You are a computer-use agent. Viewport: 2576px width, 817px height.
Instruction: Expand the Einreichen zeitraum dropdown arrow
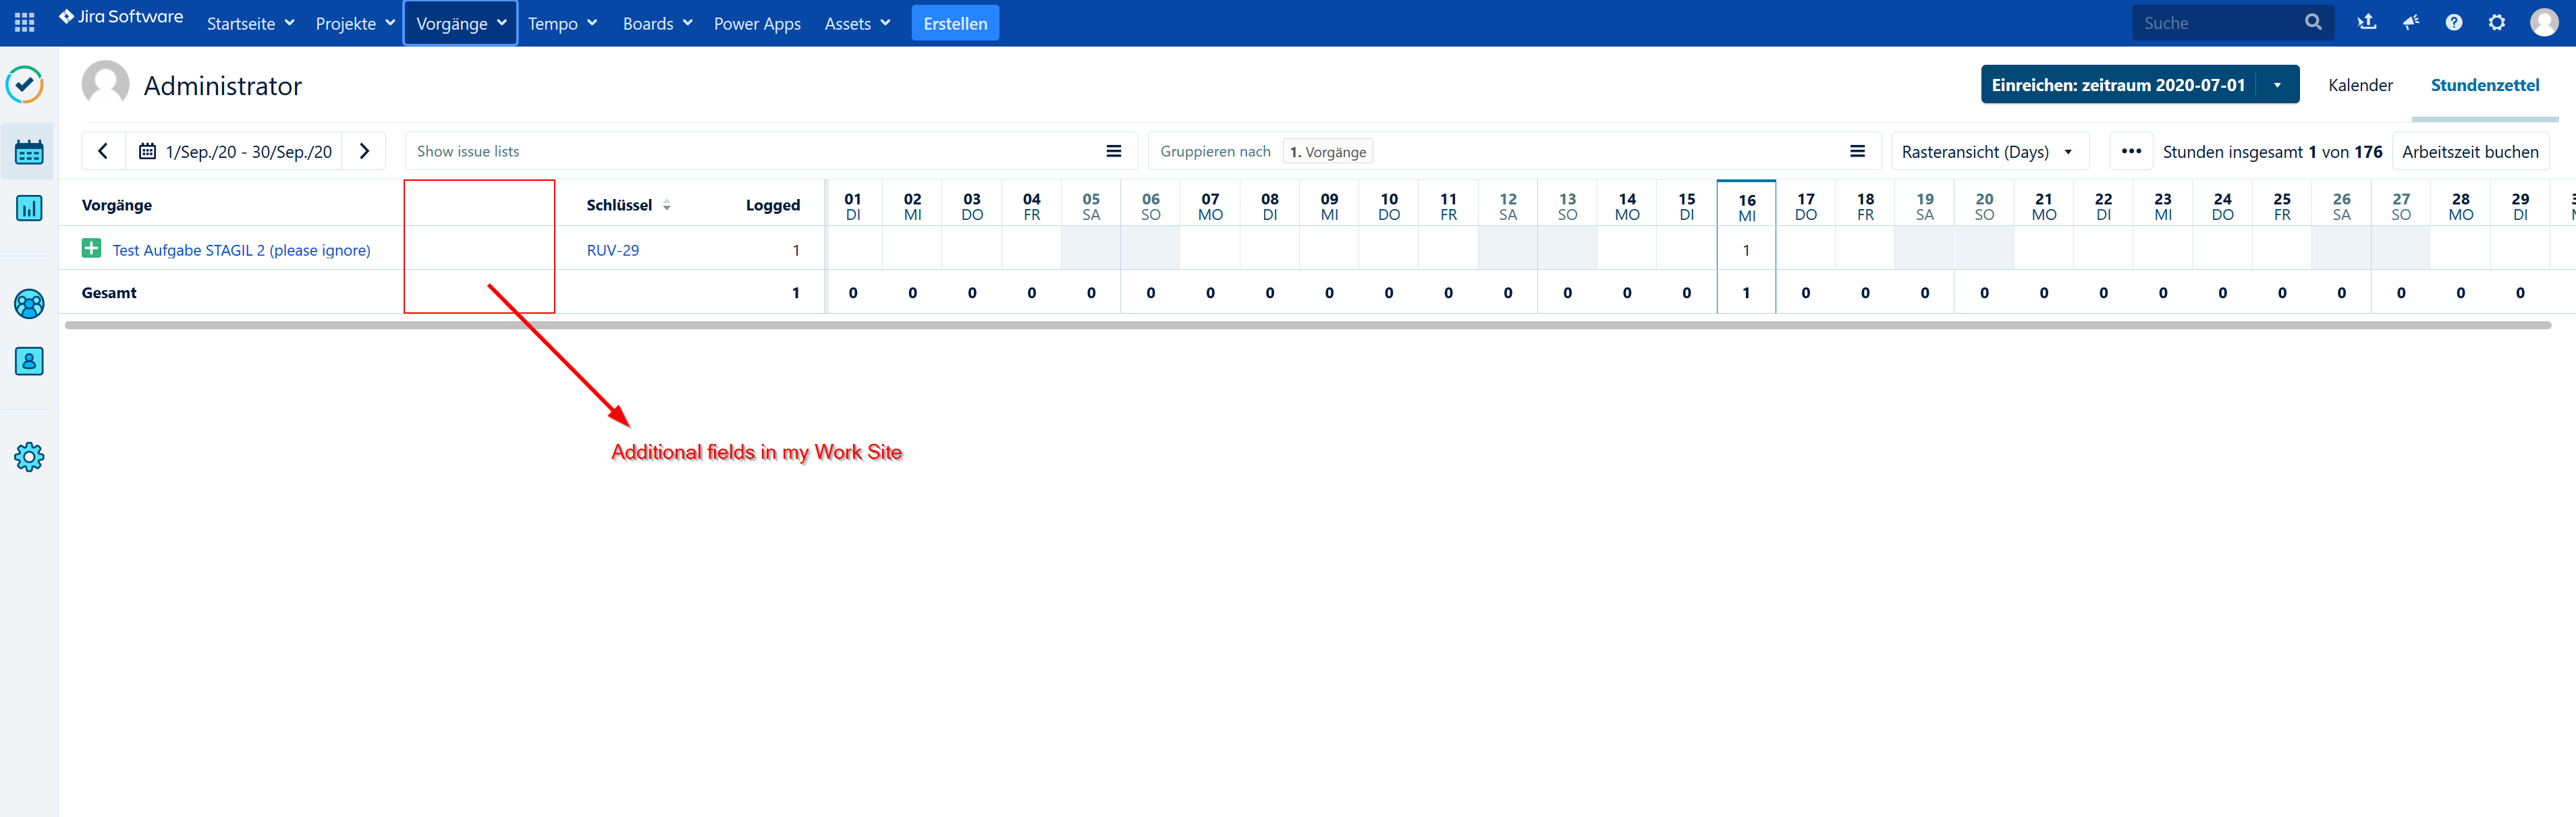point(2277,85)
